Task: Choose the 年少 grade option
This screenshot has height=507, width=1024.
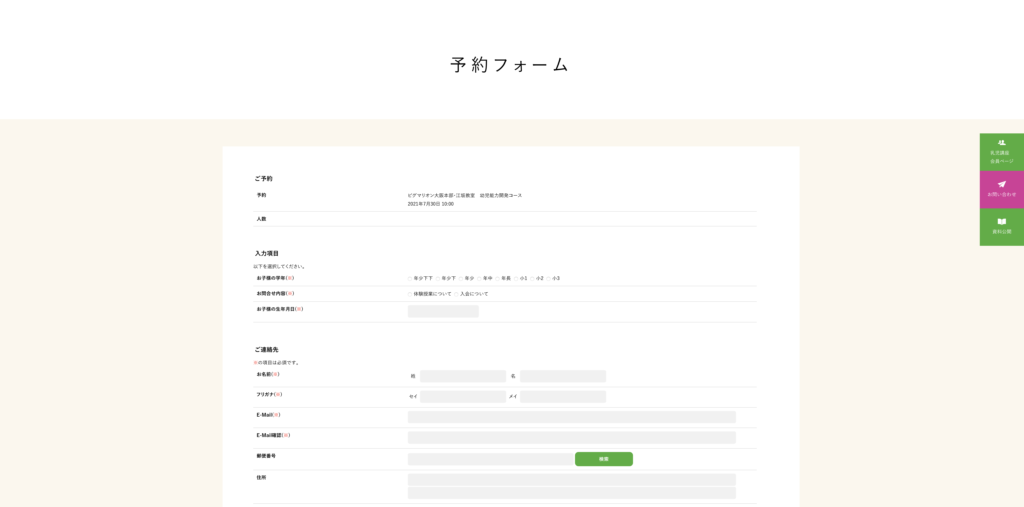Action: (461, 278)
